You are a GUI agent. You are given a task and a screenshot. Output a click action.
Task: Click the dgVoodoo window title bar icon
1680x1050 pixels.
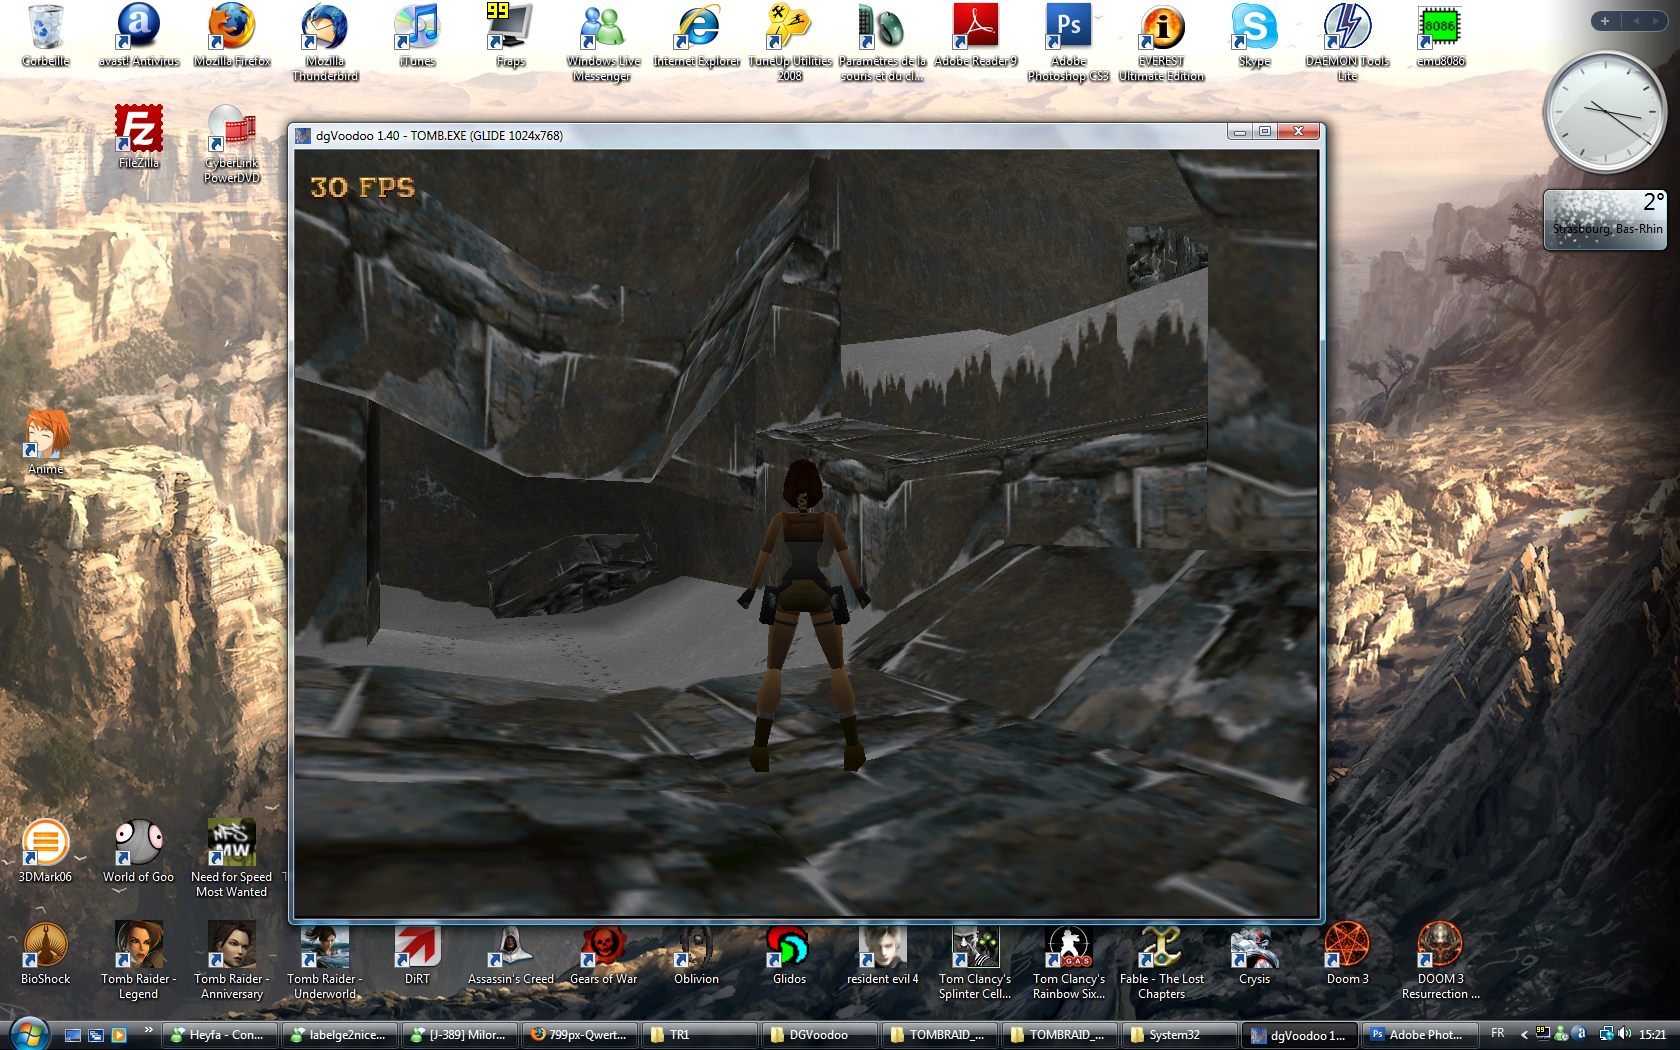pos(303,135)
